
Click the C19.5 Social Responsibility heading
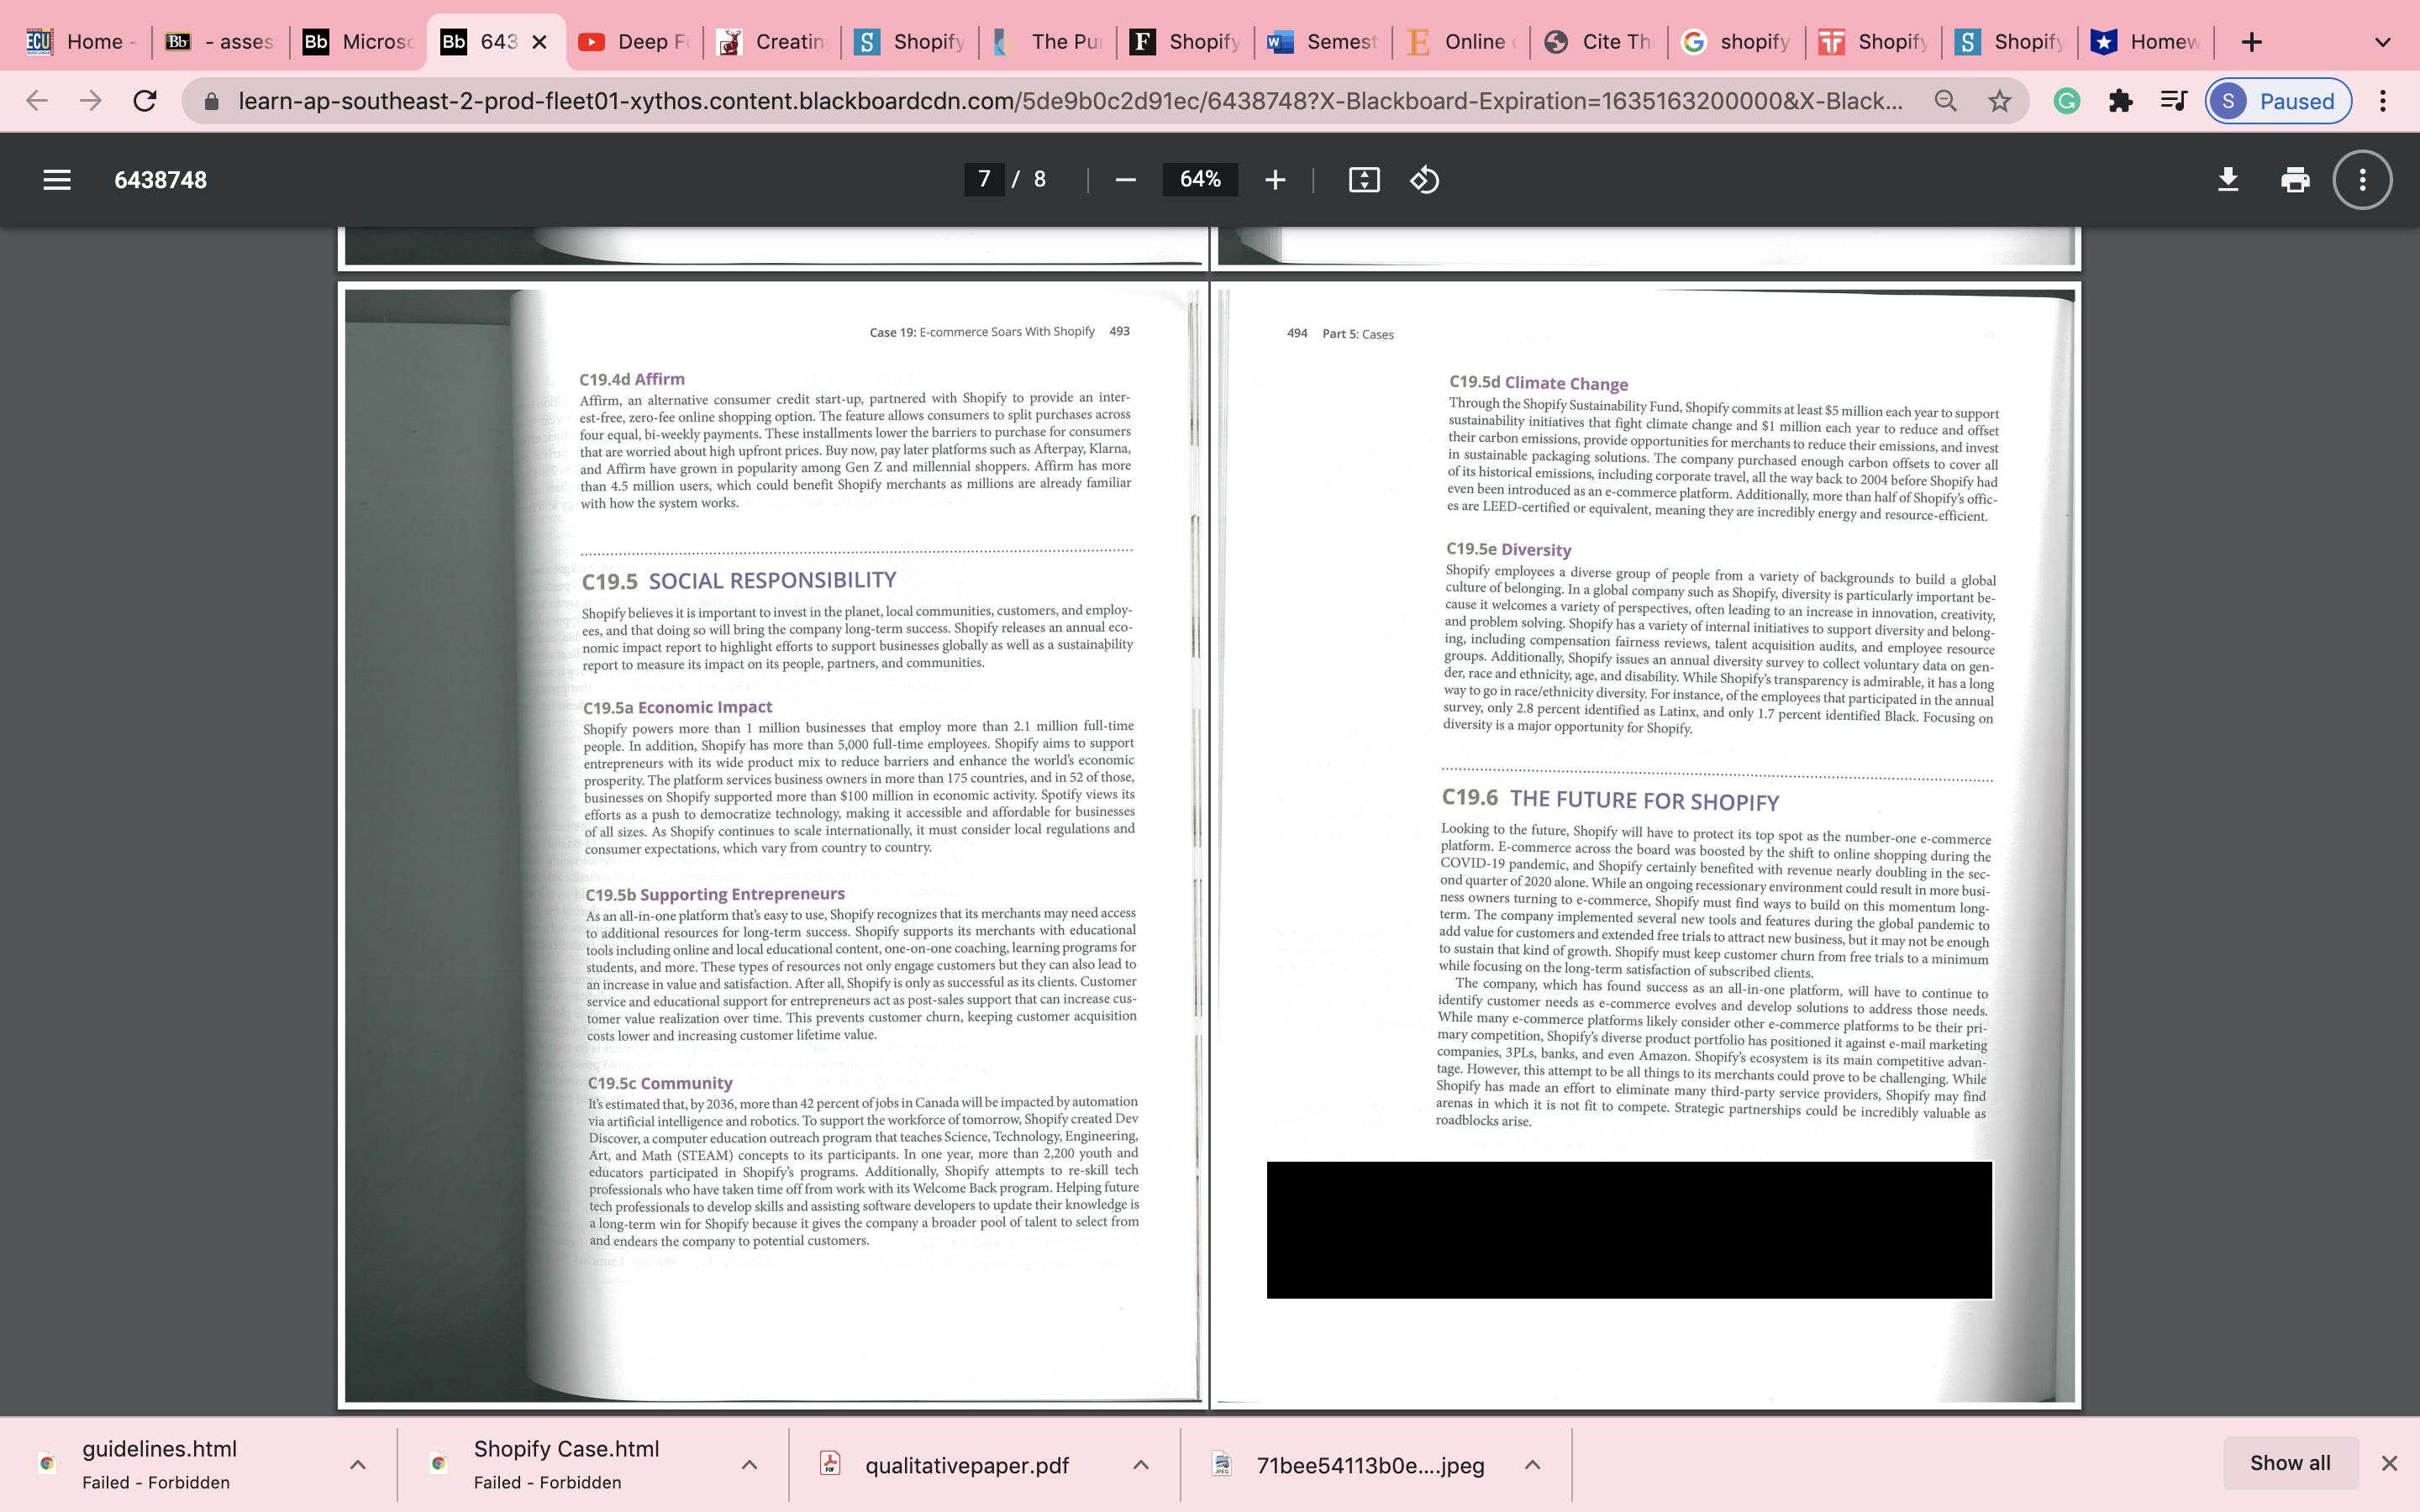738,581
